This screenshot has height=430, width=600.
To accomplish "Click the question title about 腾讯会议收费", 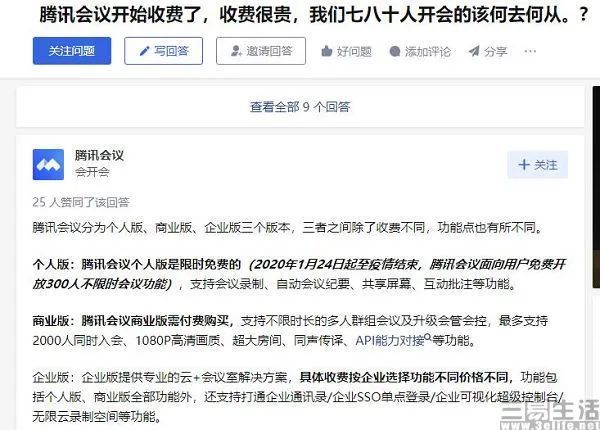I will click(x=314, y=15).
